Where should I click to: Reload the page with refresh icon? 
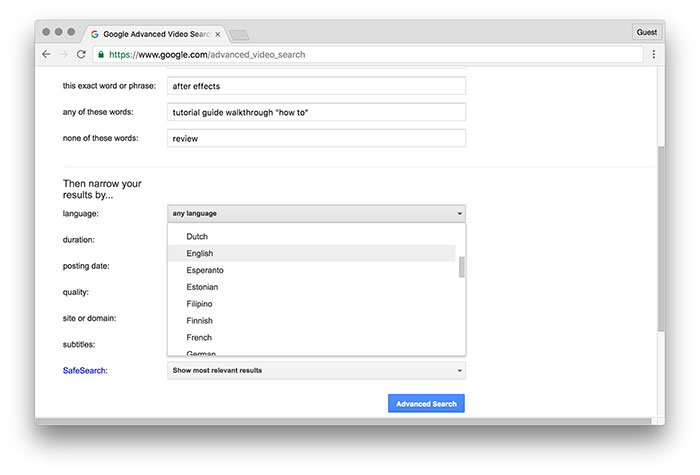click(81, 54)
